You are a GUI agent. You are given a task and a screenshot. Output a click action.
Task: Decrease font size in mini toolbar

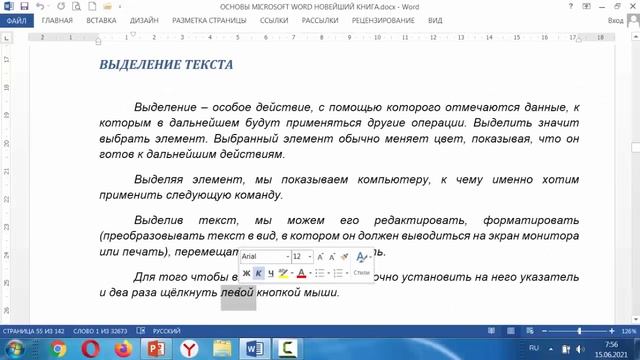point(332,257)
